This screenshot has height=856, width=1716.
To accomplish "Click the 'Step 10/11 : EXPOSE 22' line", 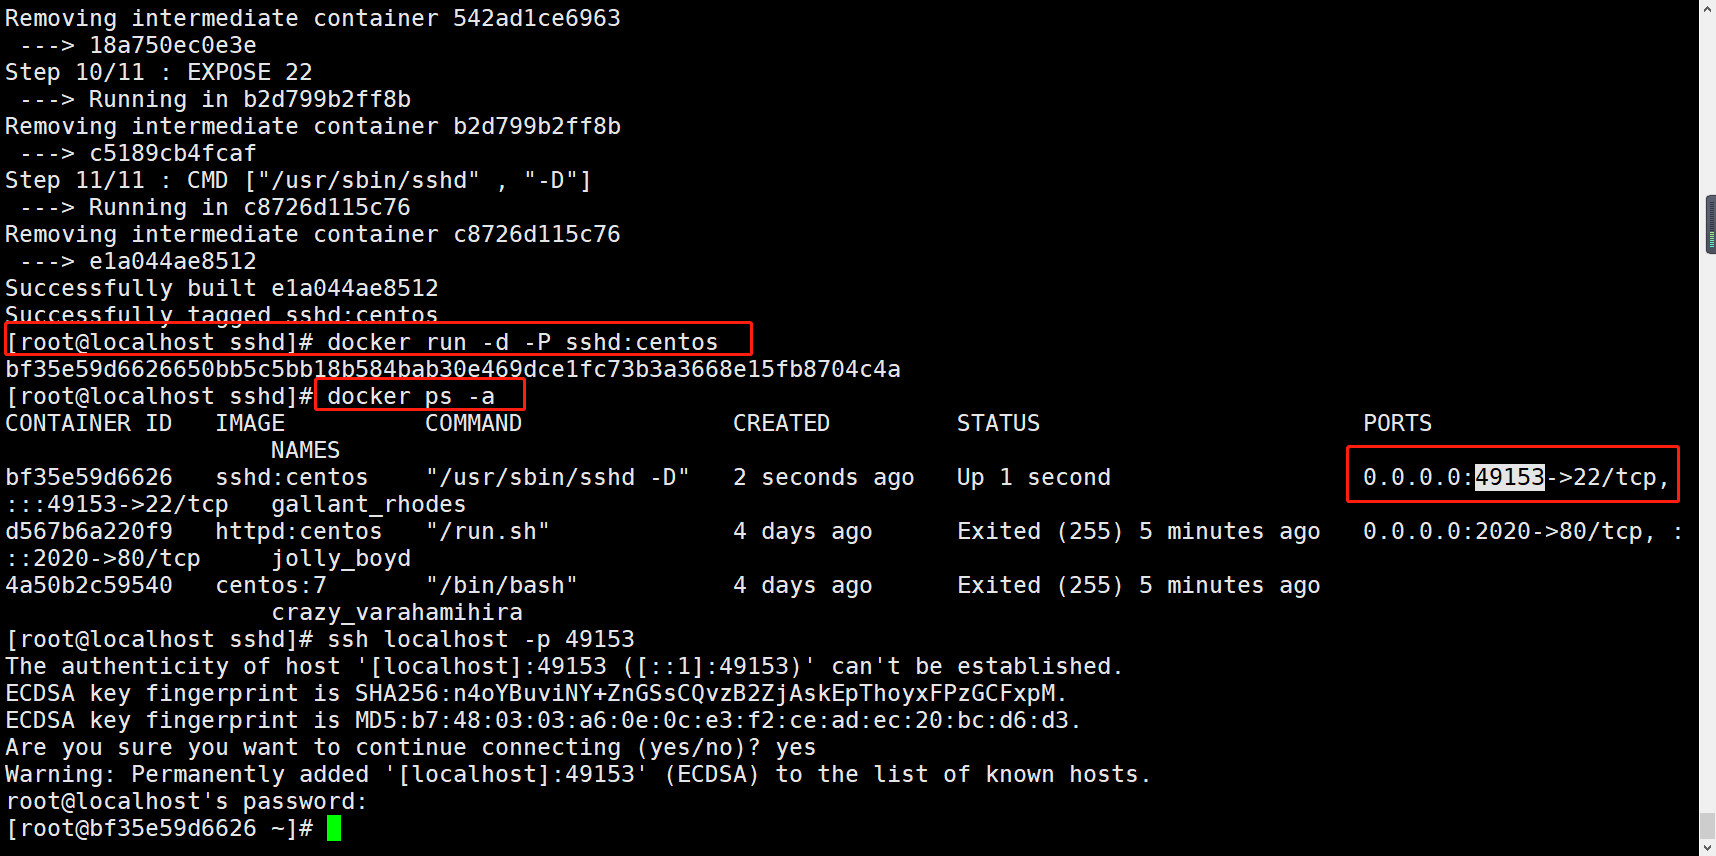I will 159,72.
